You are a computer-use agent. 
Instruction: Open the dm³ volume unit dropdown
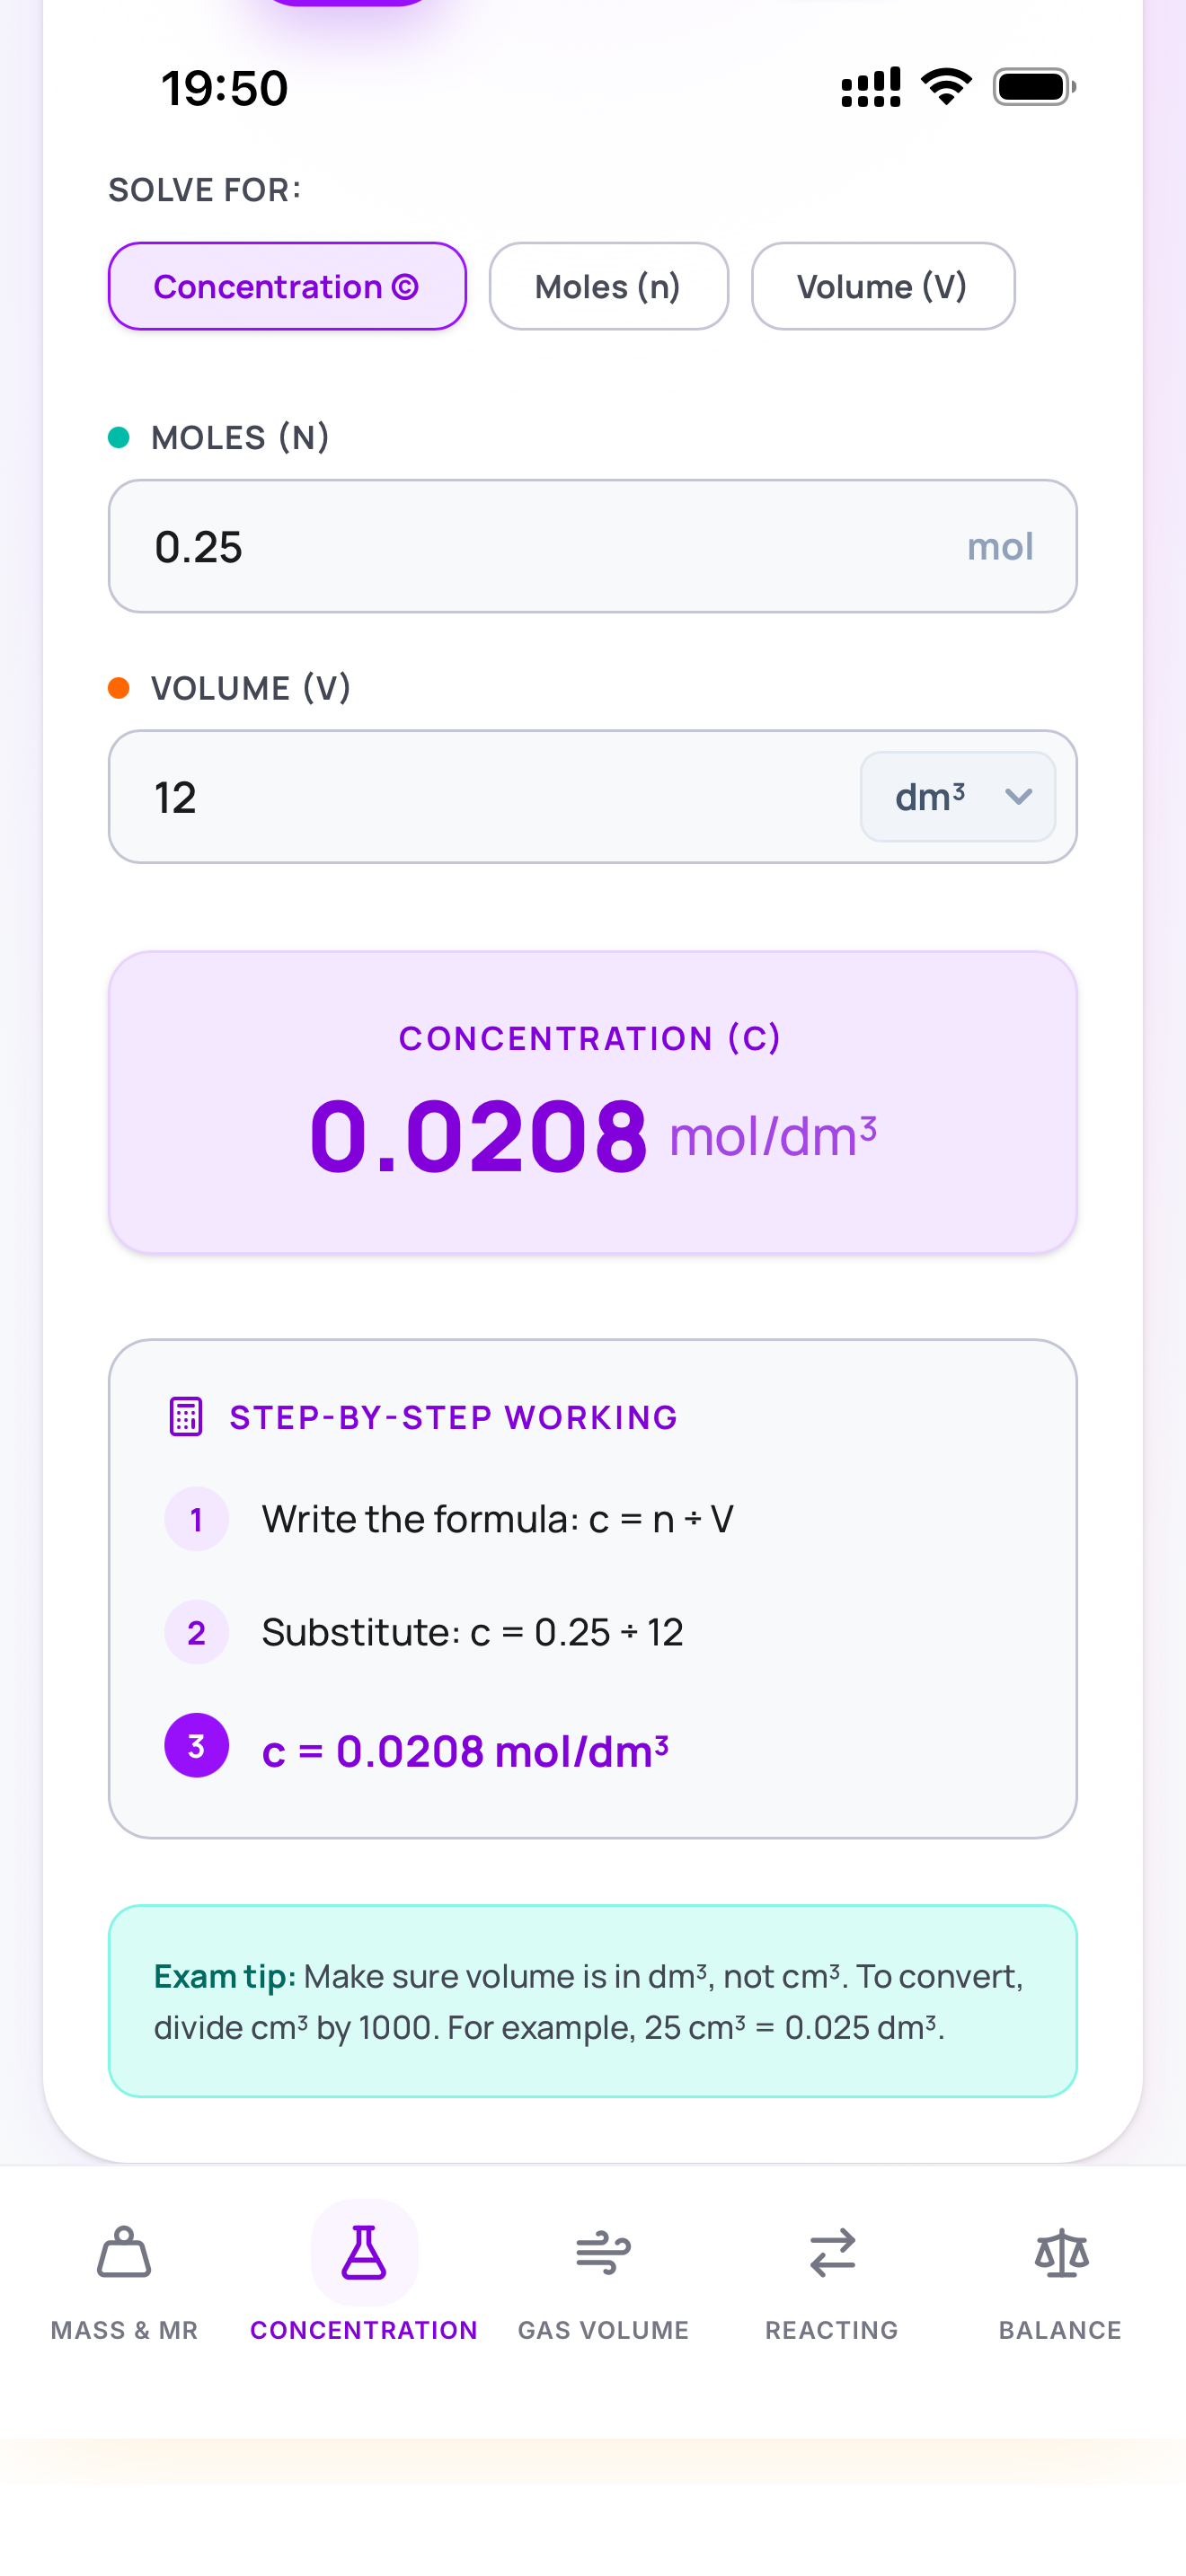[x=957, y=796]
